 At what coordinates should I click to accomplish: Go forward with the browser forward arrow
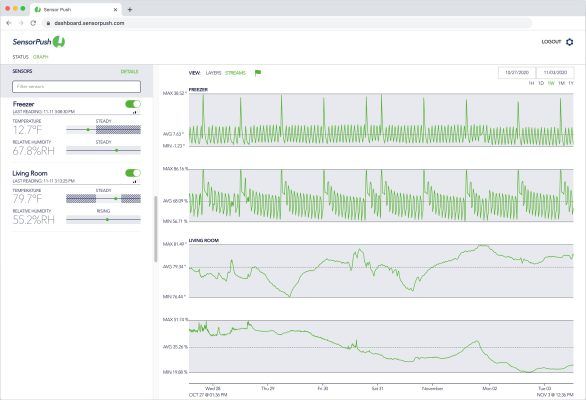pos(21,23)
